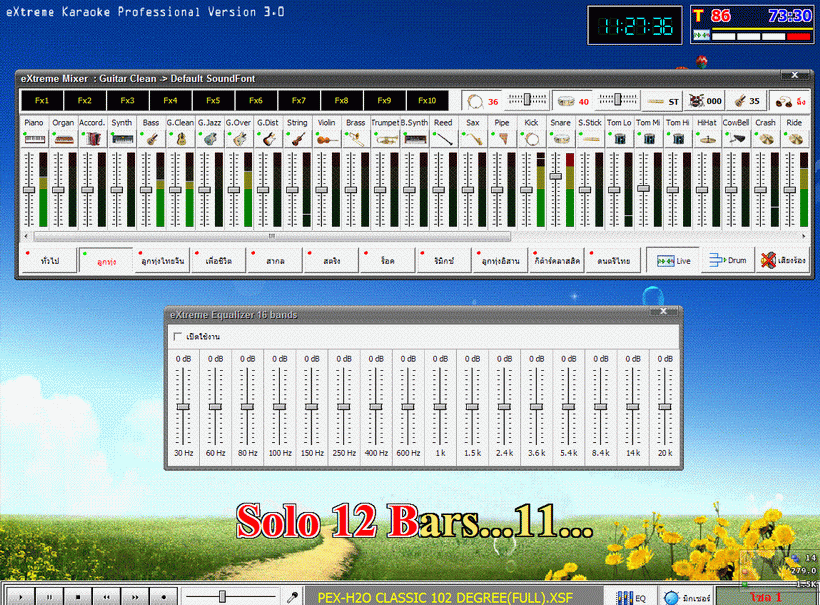This screenshot has height=605, width=820.
Task: Select the Snare drum channel icon
Action: coord(562,139)
